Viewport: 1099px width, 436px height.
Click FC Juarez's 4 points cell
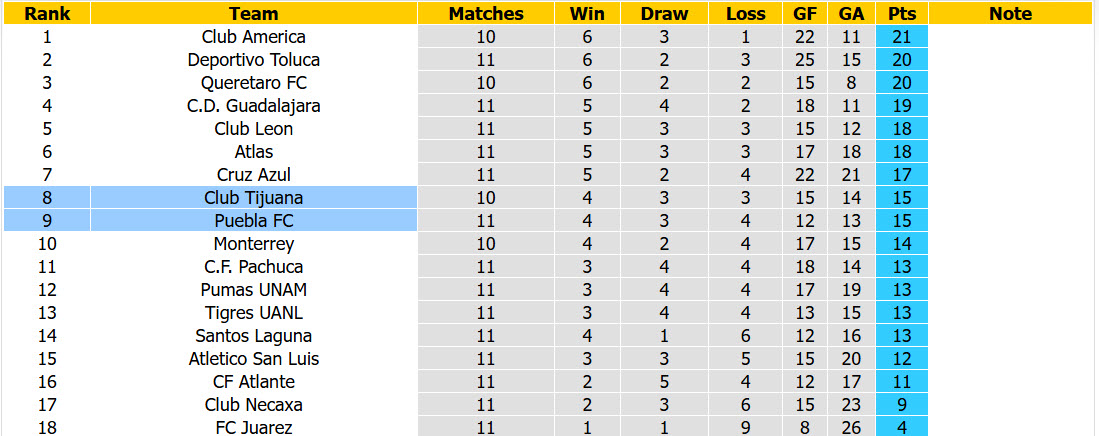click(901, 428)
